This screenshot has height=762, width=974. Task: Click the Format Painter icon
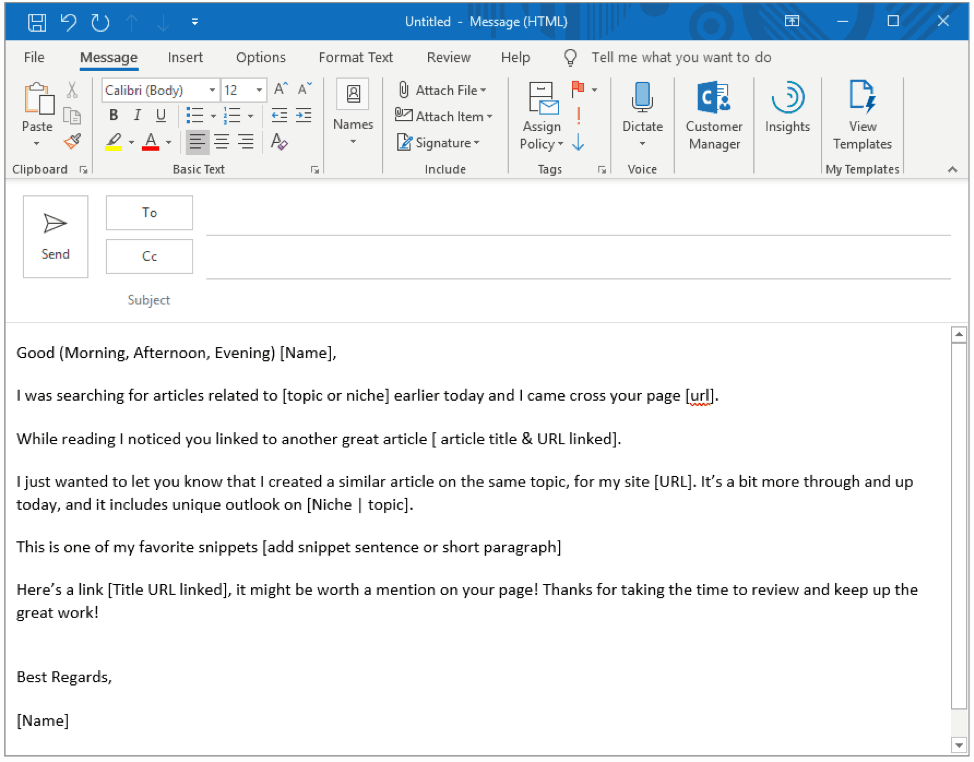point(71,141)
